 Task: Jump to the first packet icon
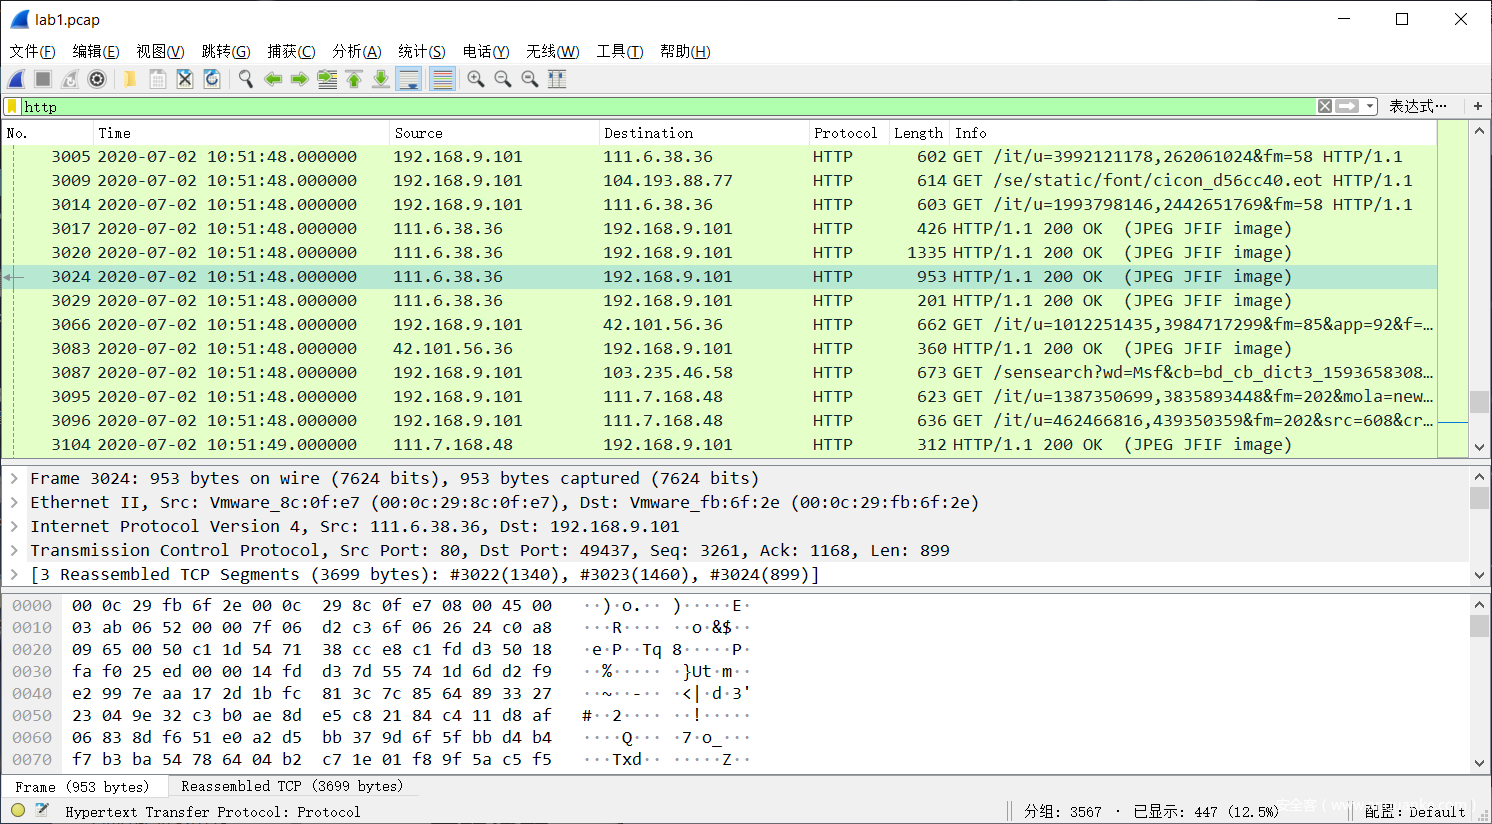coord(354,79)
